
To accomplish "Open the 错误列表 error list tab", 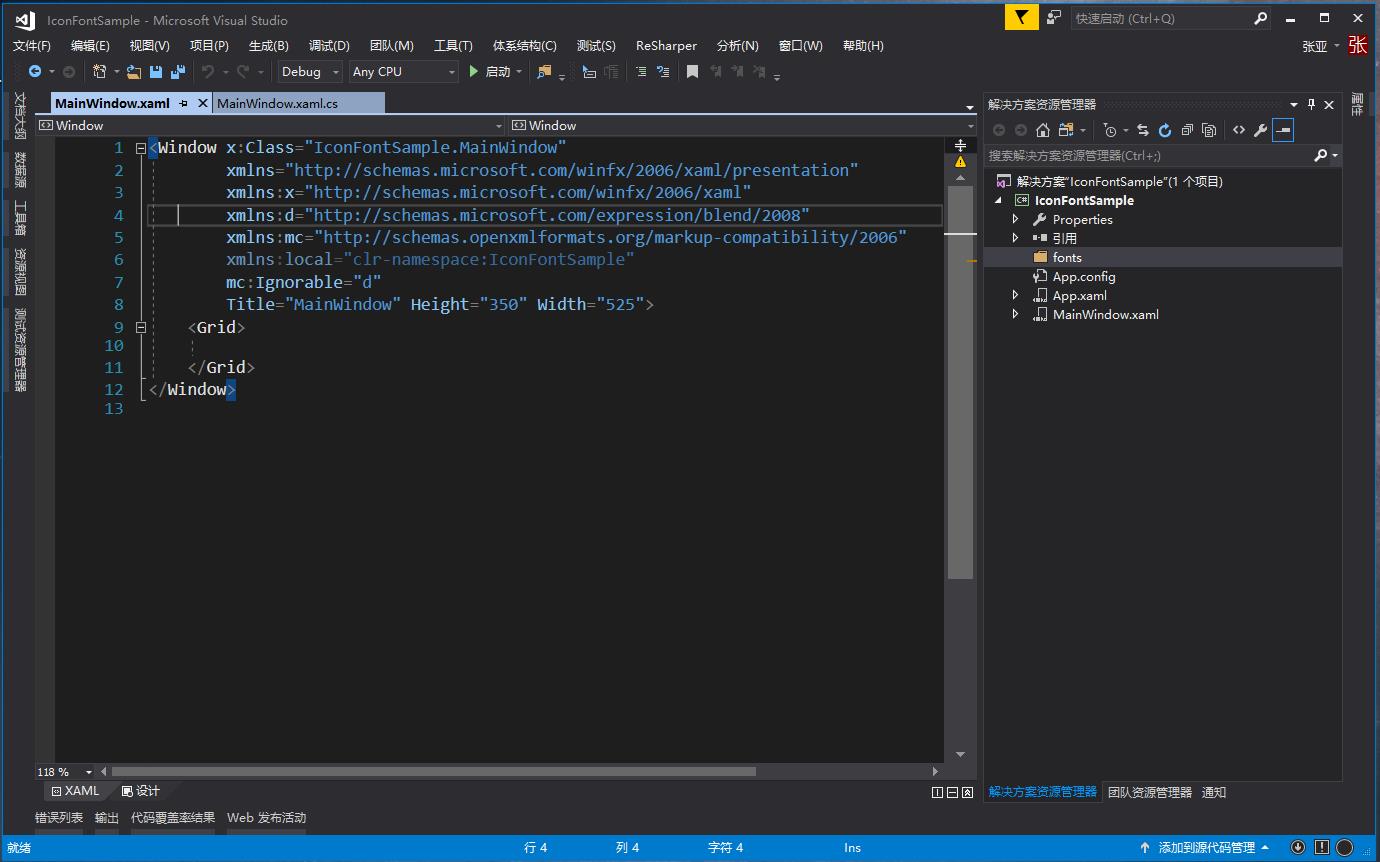I will [x=59, y=817].
